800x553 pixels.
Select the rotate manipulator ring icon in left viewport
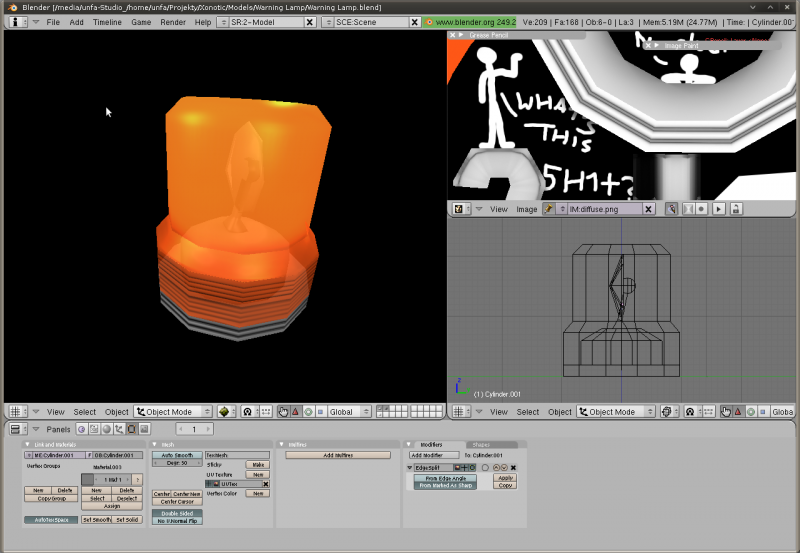[308, 412]
